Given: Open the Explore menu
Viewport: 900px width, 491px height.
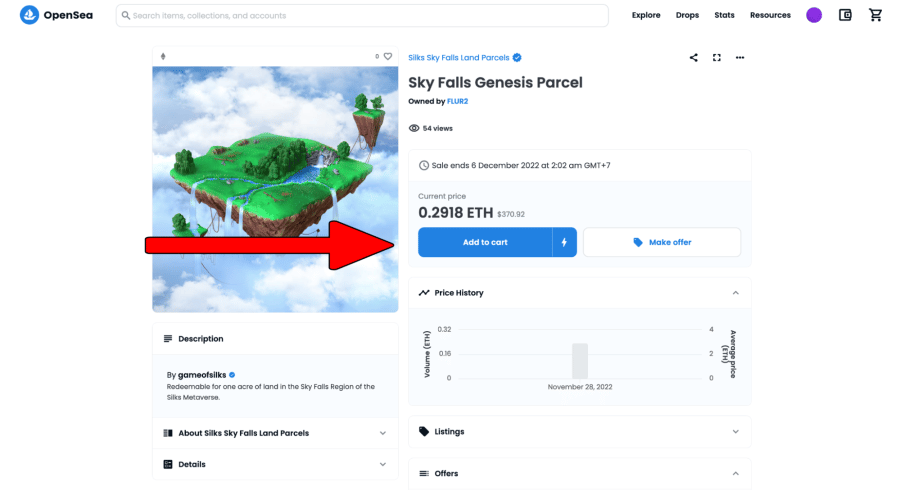Looking at the screenshot, I should (646, 15).
